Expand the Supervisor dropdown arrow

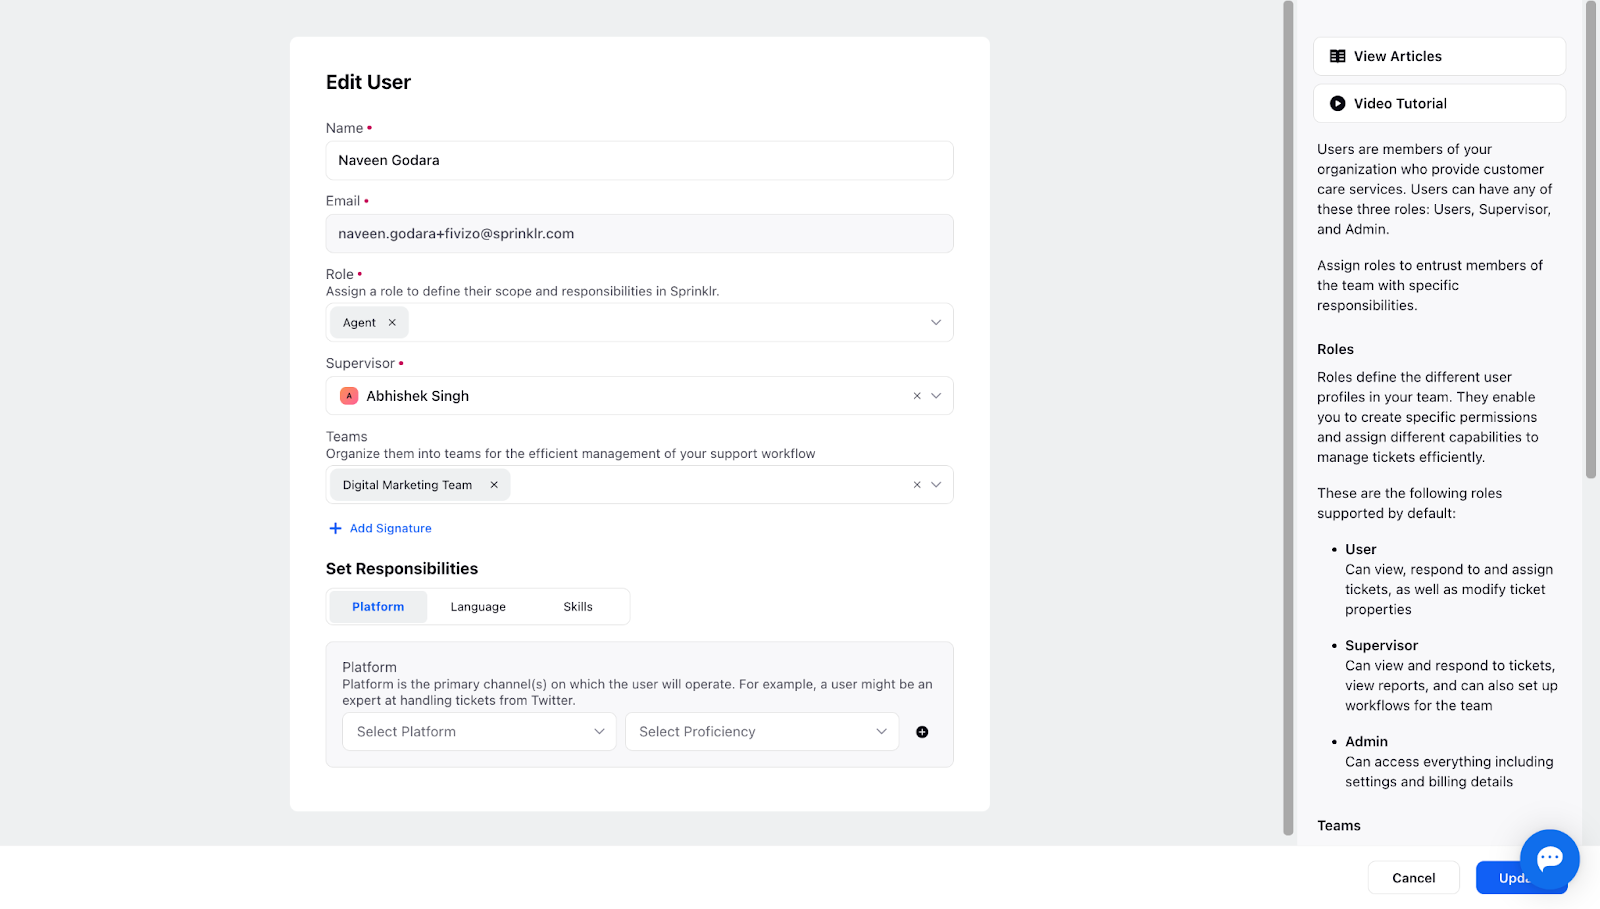pyautogui.click(x=936, y=396)
